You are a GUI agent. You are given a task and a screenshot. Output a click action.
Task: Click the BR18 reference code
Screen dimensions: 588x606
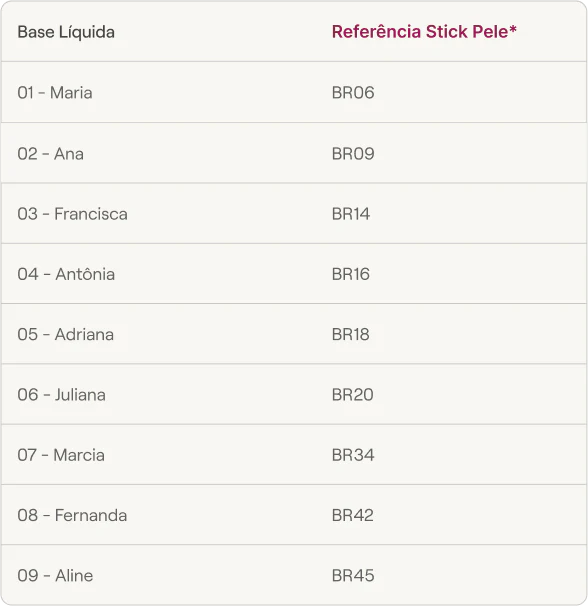(351, 335)
